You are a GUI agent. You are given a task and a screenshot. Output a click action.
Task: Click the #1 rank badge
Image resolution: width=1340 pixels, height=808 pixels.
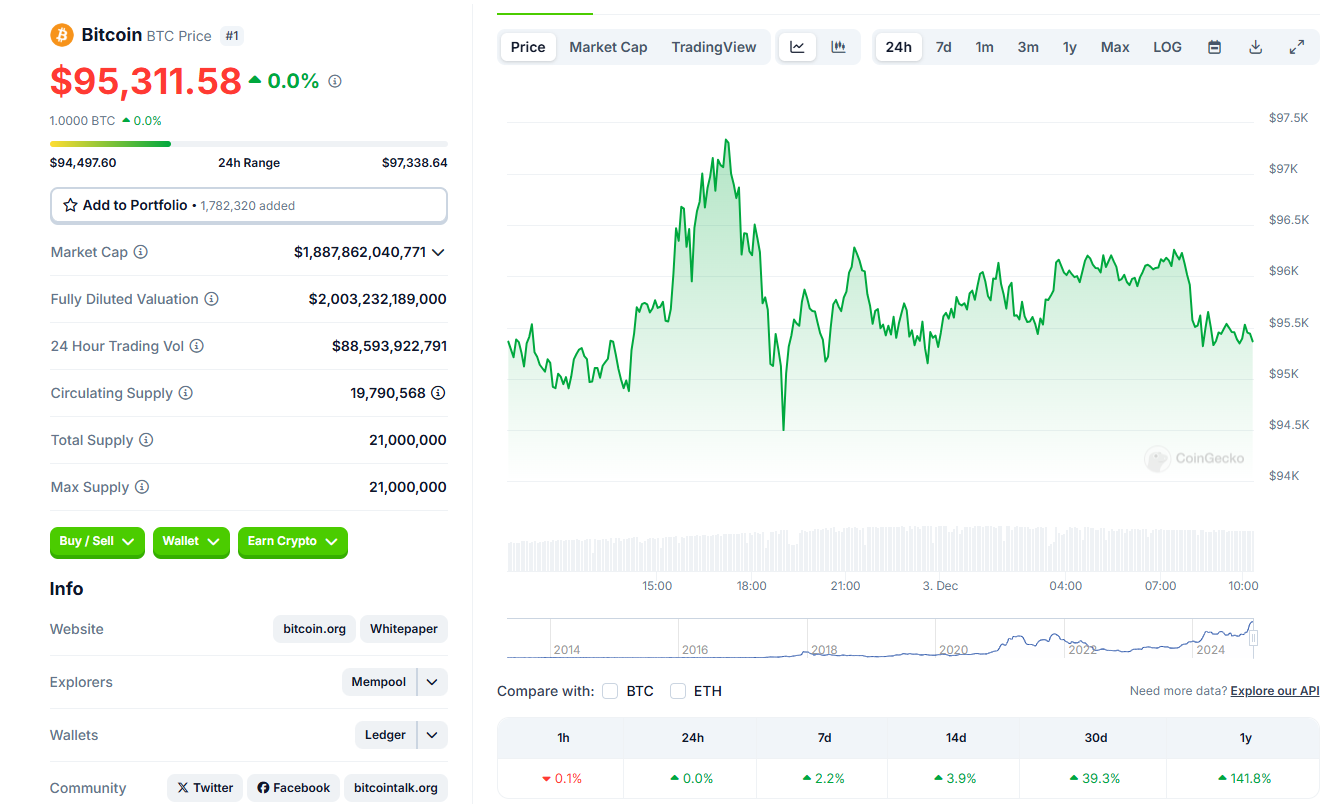[232, 36]
